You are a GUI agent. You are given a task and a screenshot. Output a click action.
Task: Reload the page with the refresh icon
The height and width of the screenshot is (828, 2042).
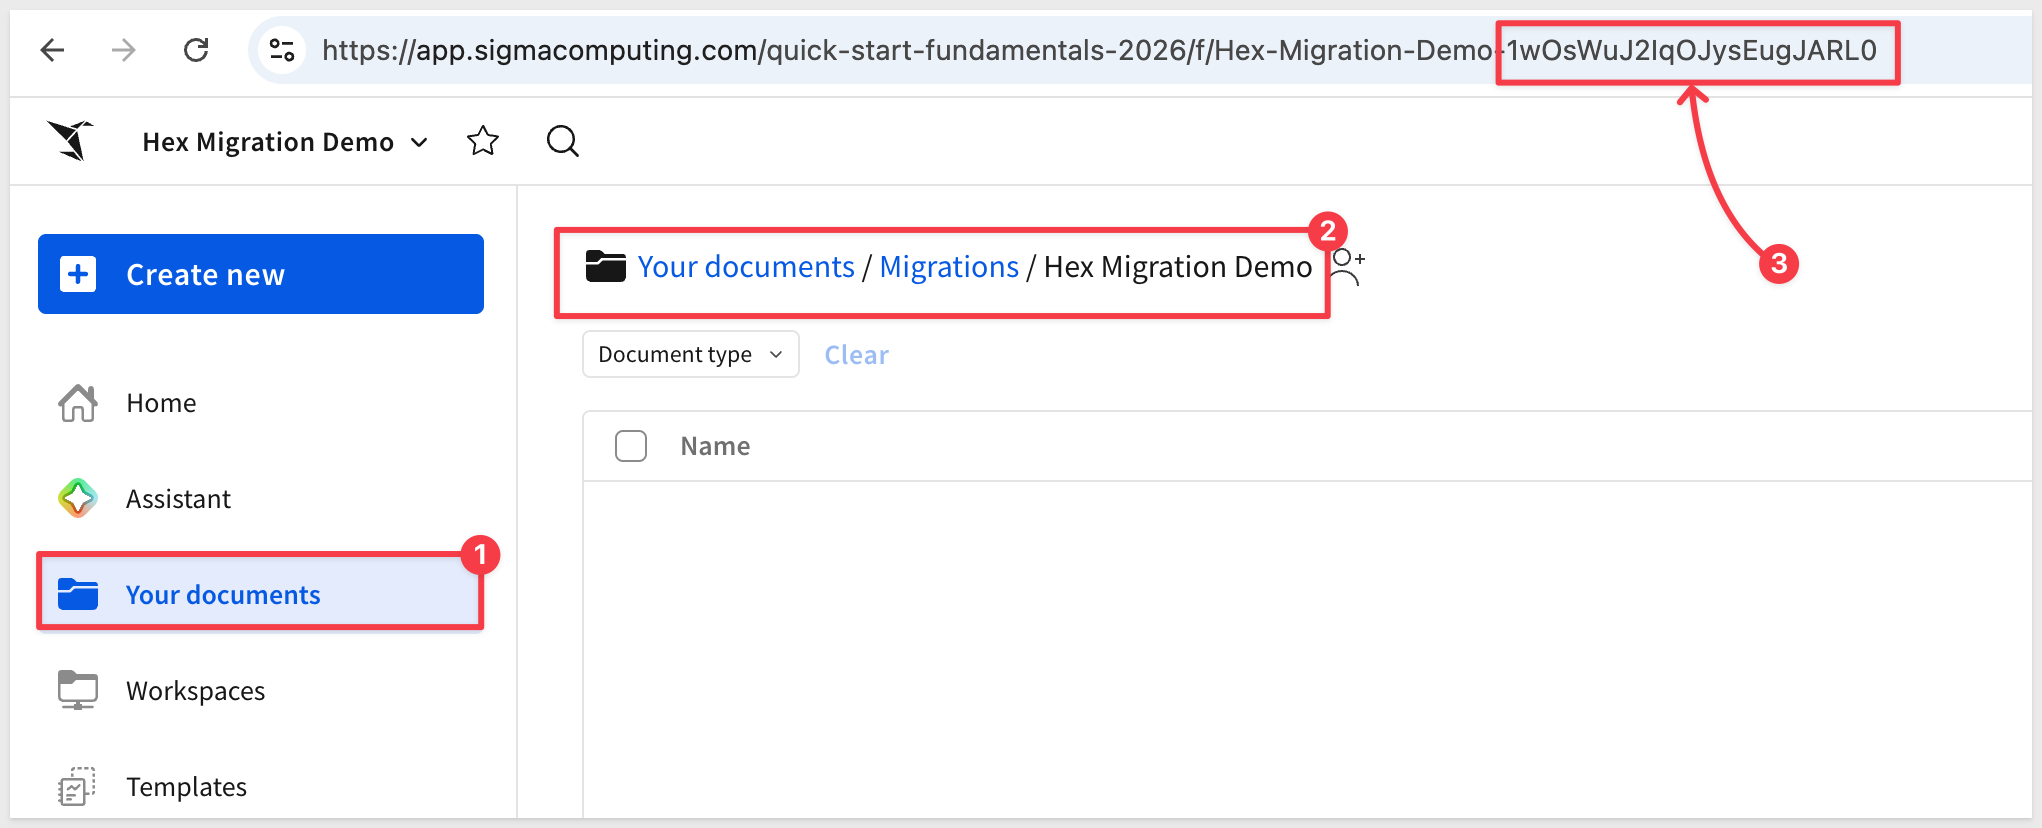(x=196, y=49)
